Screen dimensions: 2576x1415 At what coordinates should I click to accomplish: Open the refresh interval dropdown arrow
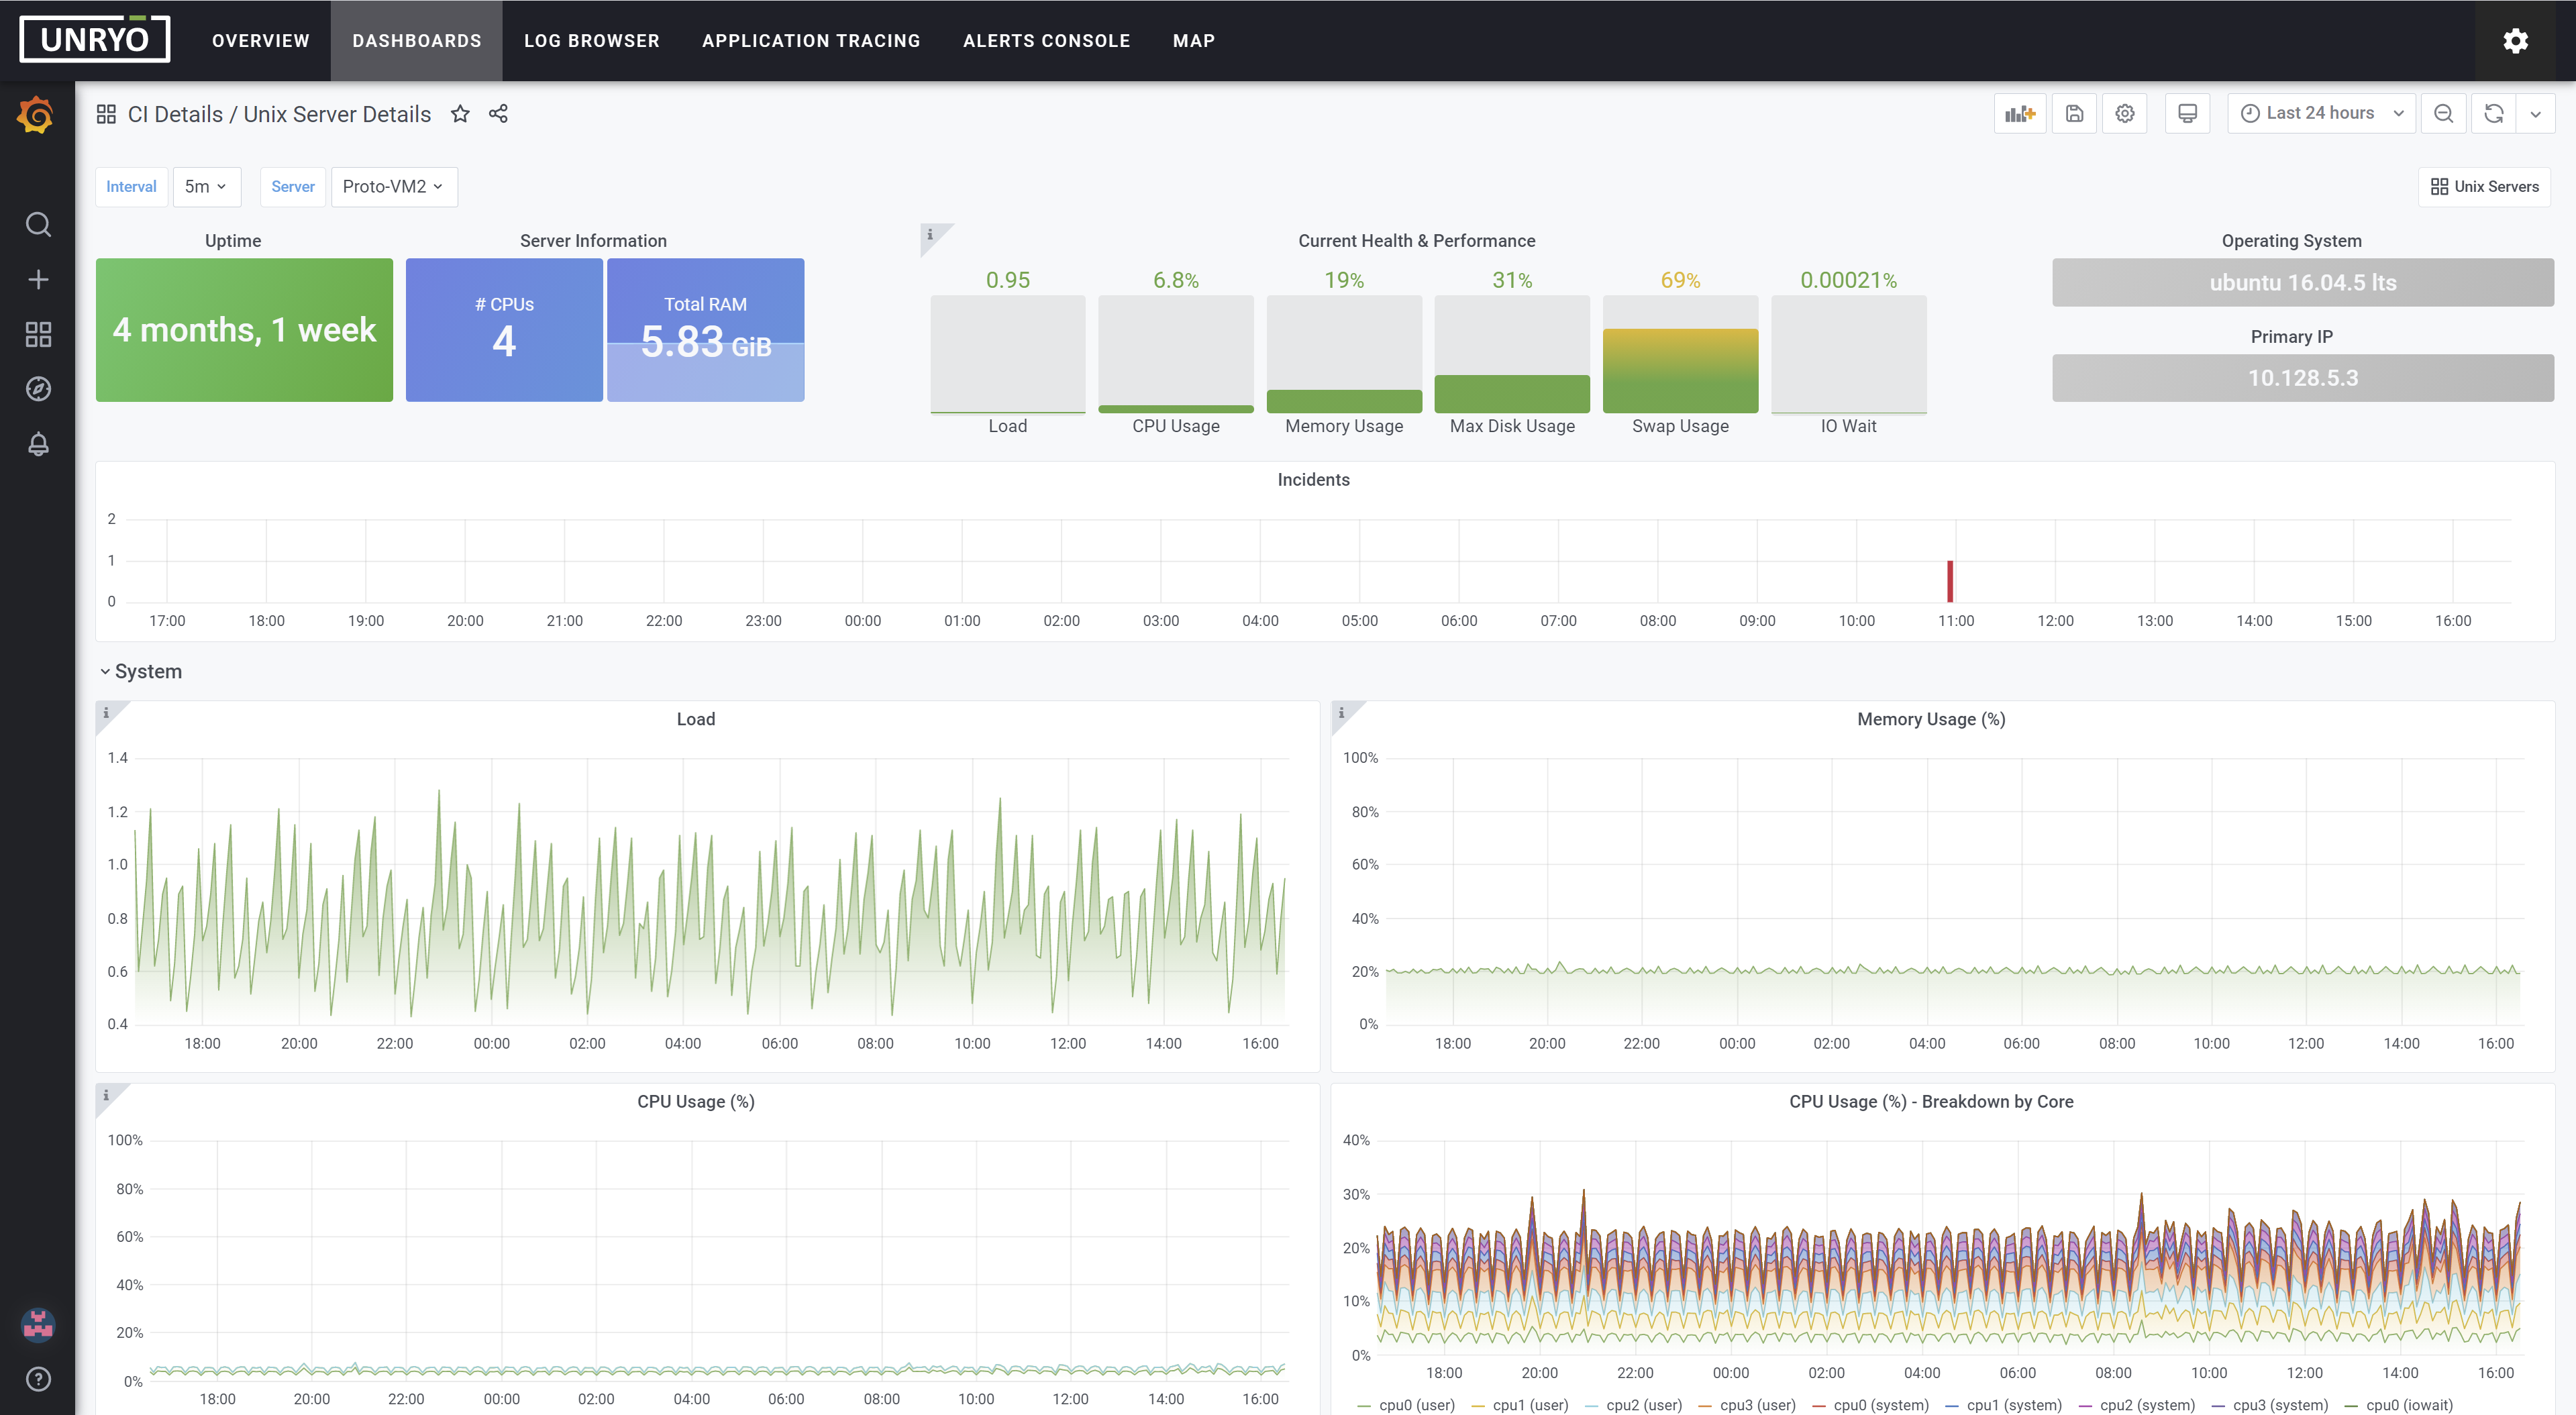2536,113
